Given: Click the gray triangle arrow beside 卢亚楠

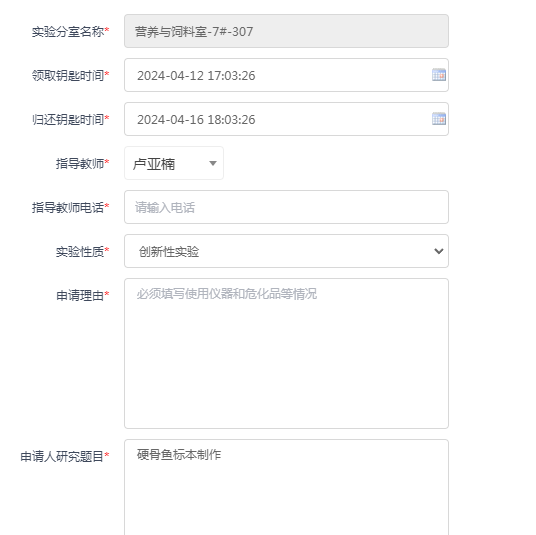Looking at the screenshot, I should tap(213, 163).
